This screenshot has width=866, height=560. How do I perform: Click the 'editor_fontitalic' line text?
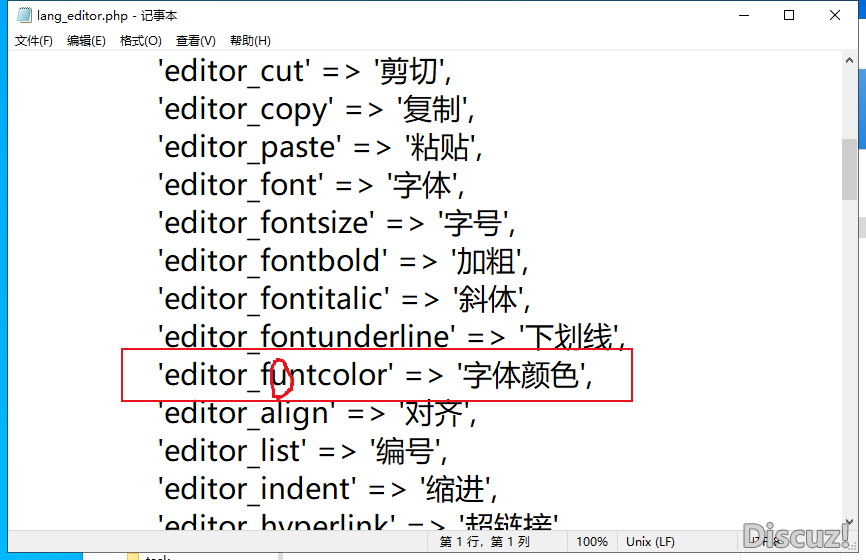tap(344, 299)
